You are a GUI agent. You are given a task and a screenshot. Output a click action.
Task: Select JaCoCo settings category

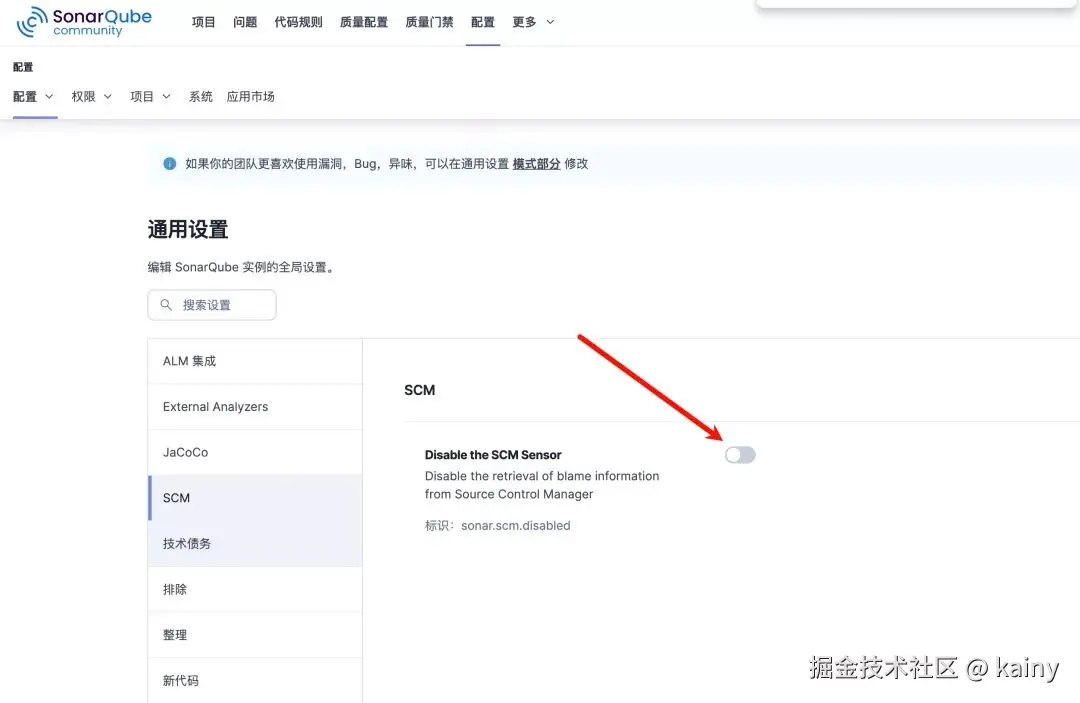click(x=255, y=452)
